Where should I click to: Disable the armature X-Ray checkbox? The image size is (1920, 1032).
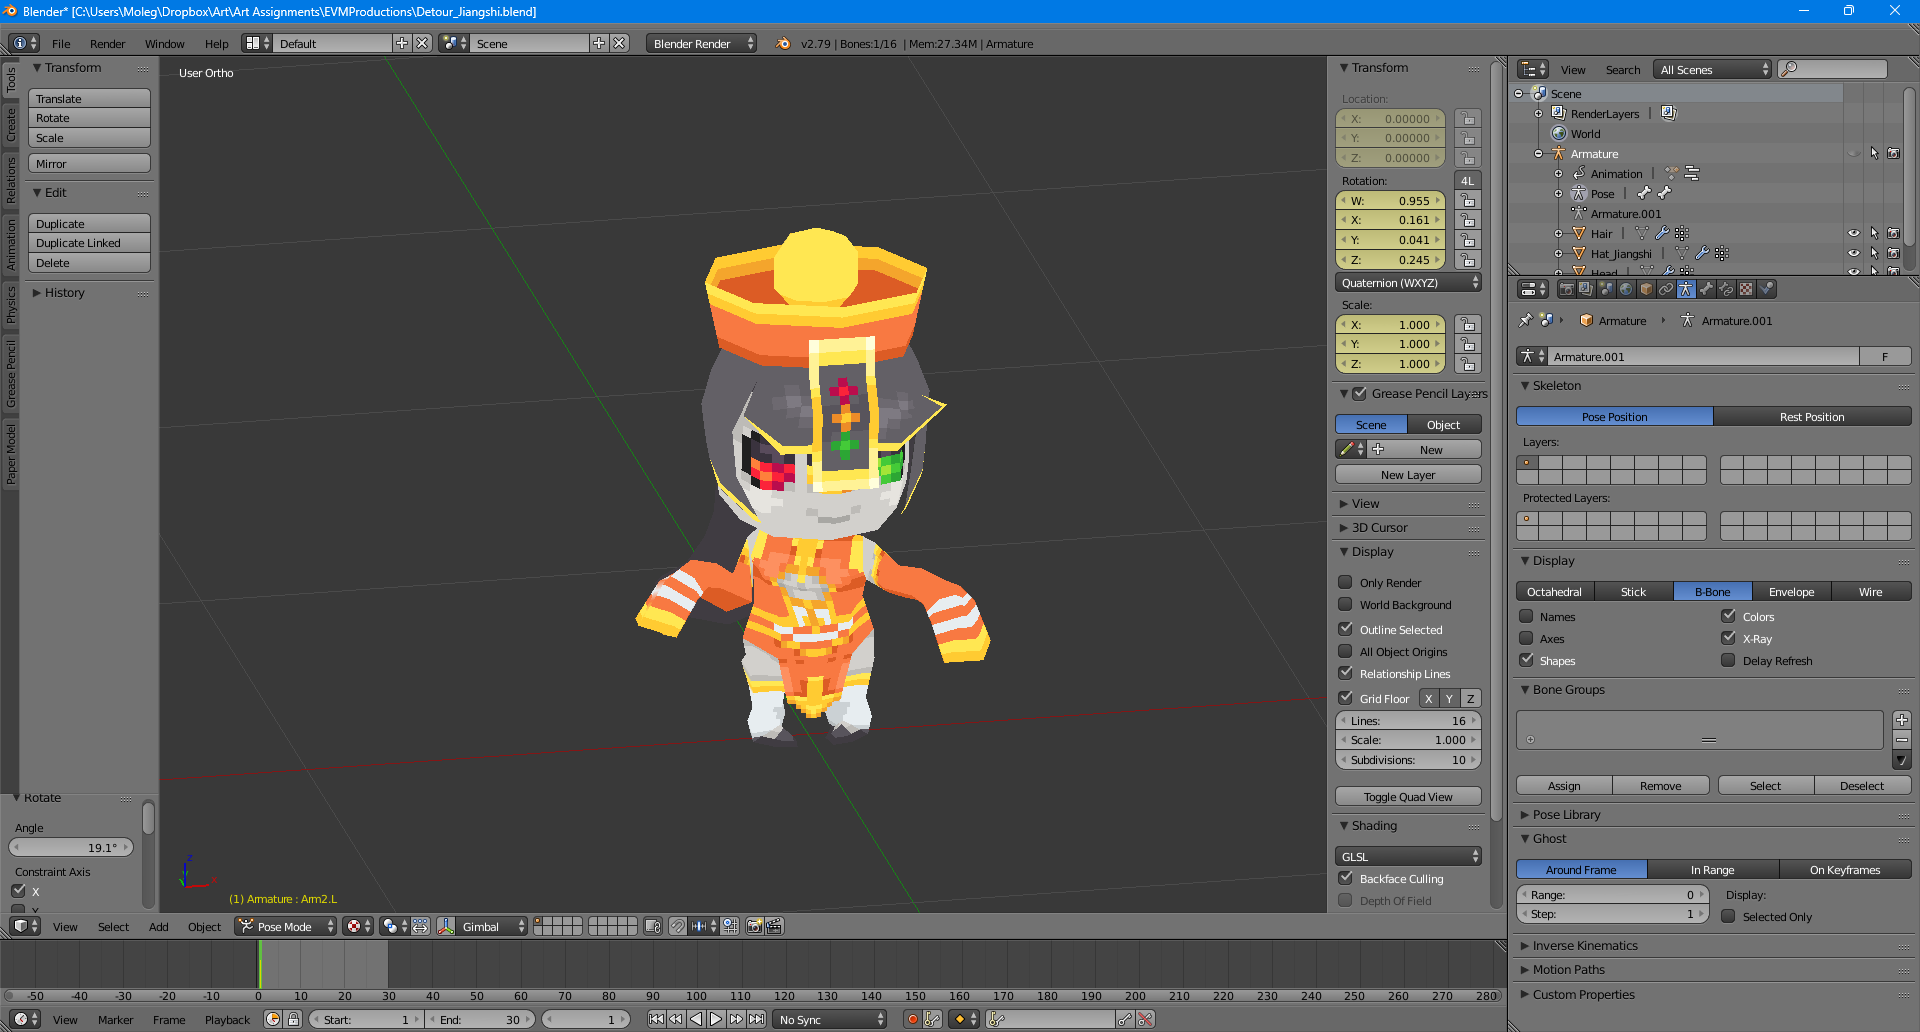point(1728,638)
